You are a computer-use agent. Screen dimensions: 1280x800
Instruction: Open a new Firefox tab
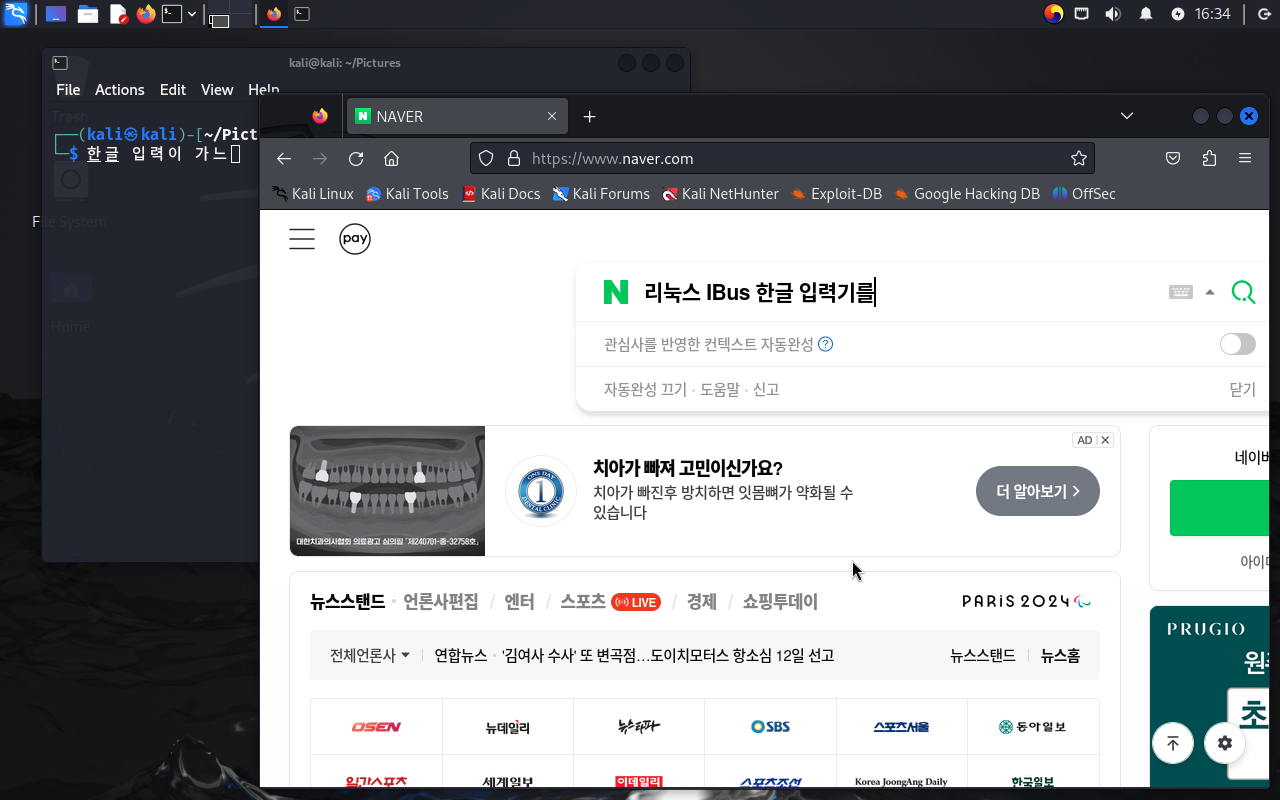(590, 116)
